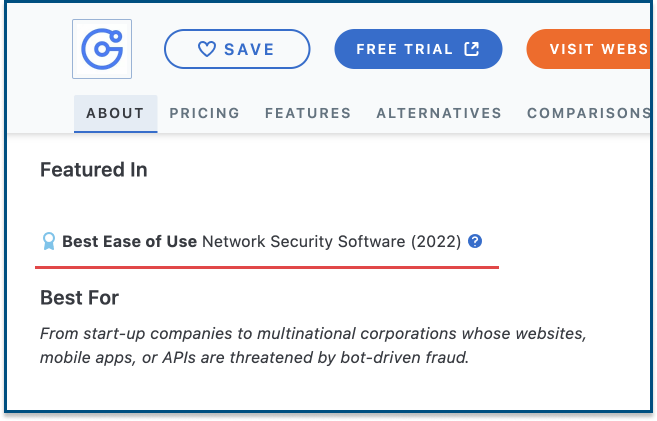Click the red underline below the award
The height and width of the screenshot is (421, 657).
(267, 267)
